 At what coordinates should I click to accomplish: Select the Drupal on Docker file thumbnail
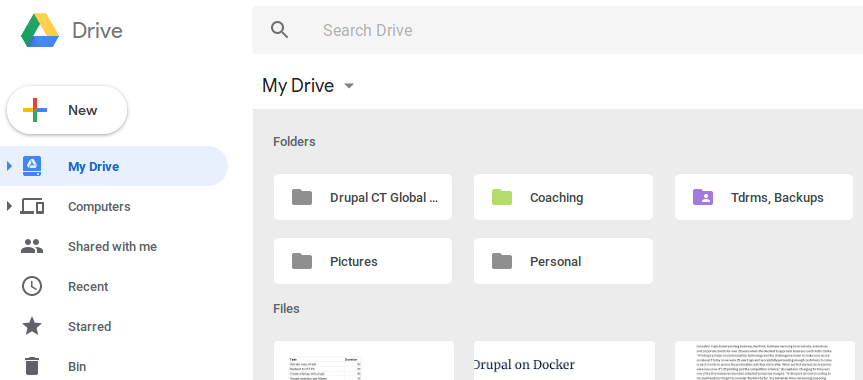tap(564, 361)
